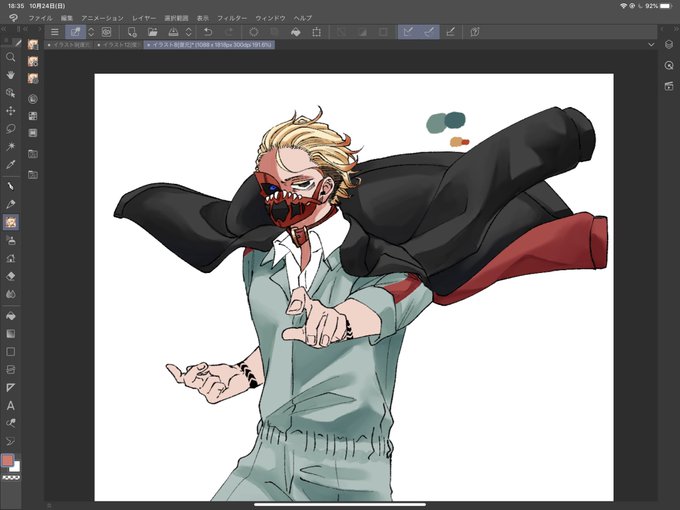This screenshot has width=680, height=510.
Task: Select the Airbrush tool
Action: pyautogui.click(x=10, y=240)
